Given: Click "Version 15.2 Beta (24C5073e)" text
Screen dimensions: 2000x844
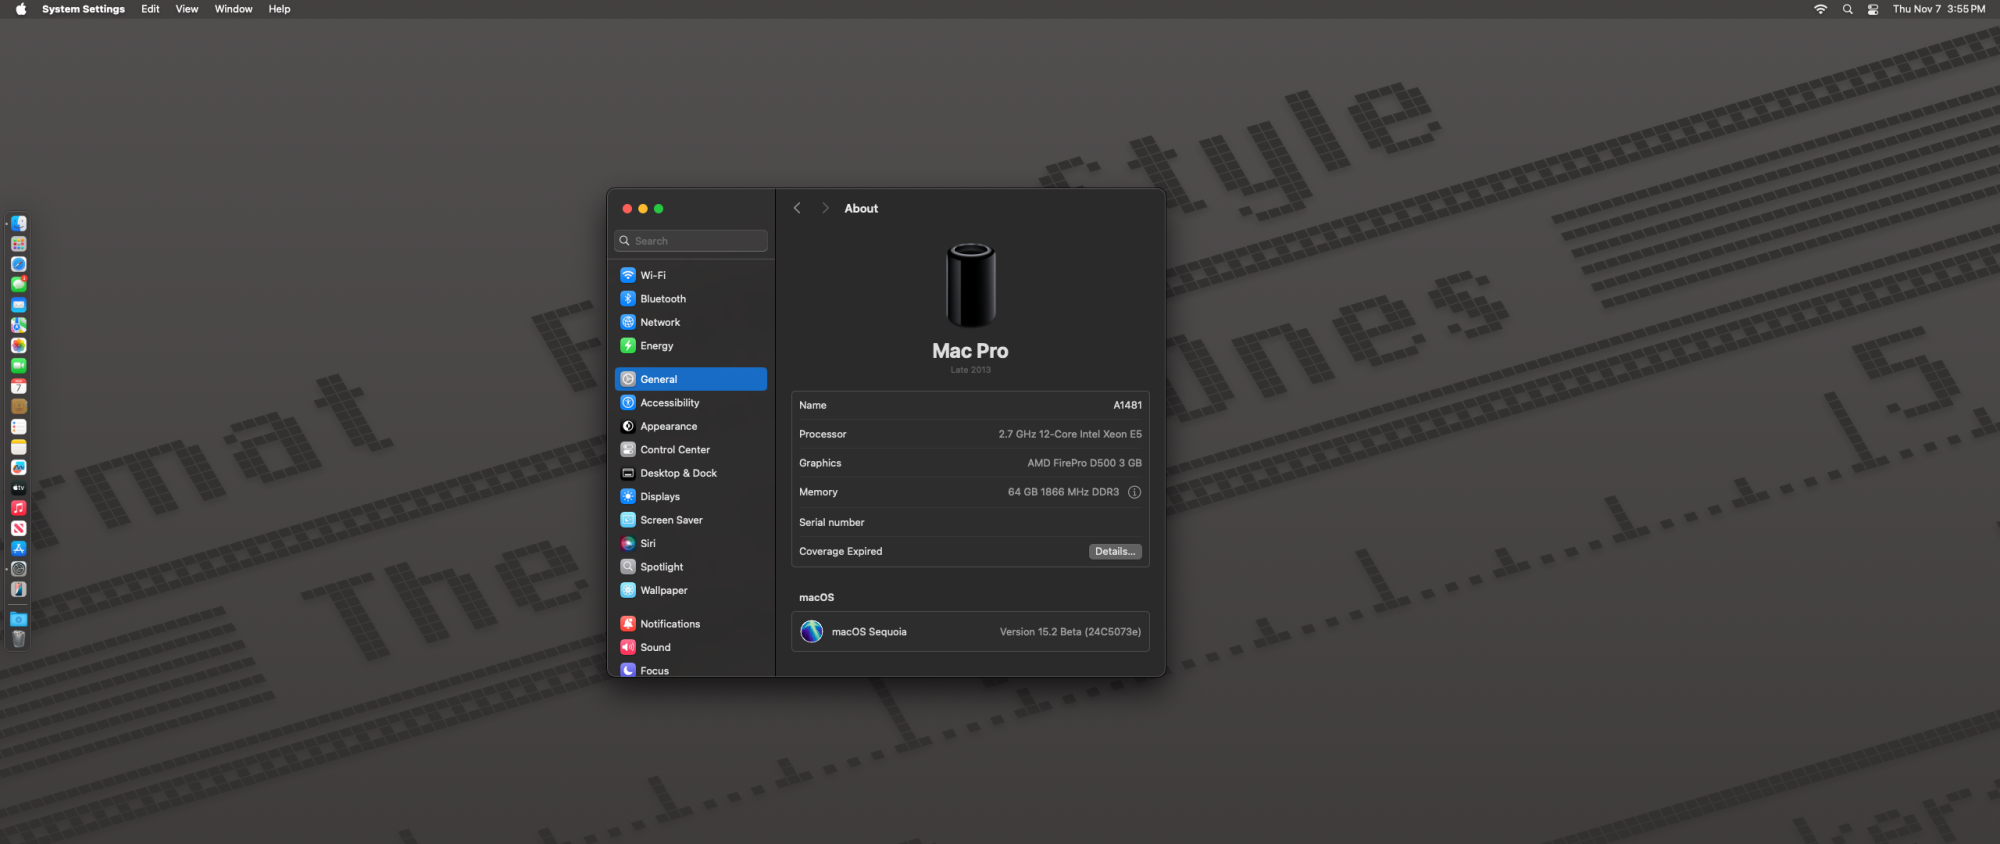Looking at the screenshot, I should coord(1070,632).
